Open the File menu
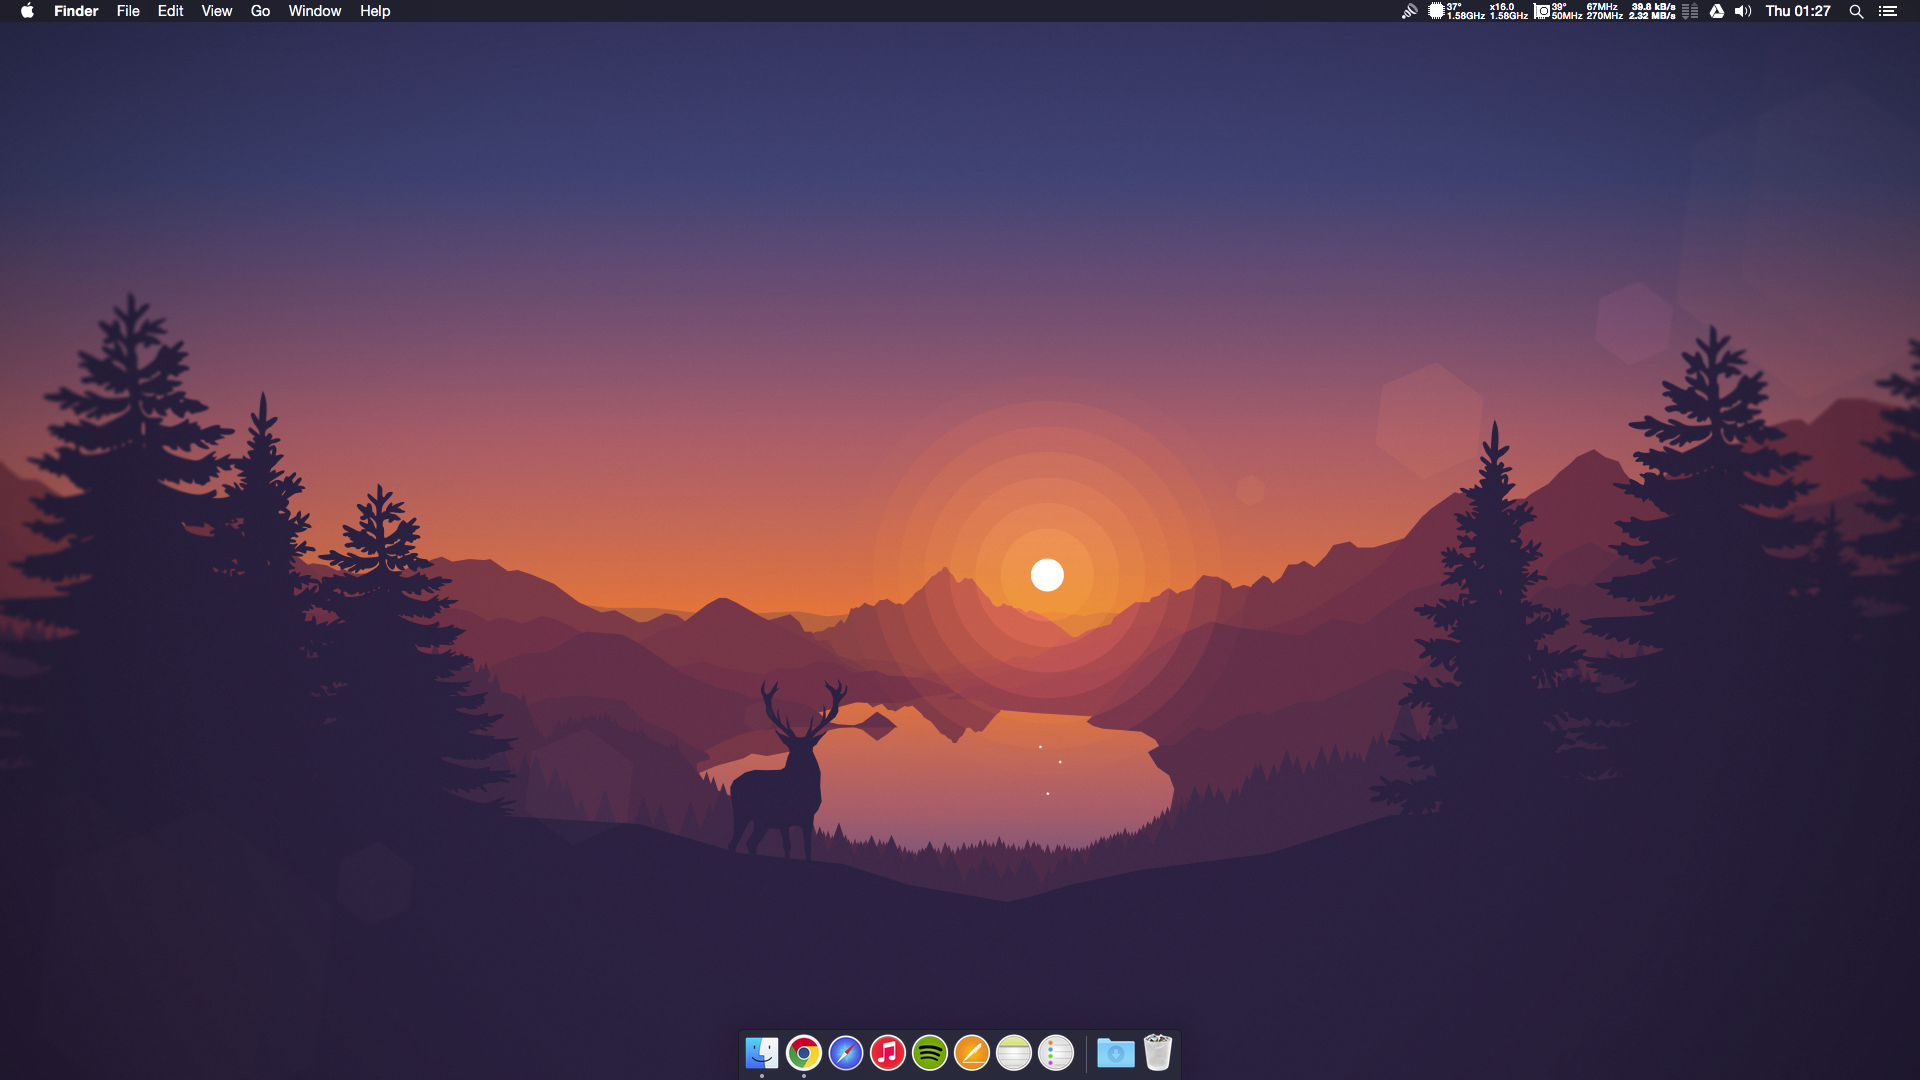1920x1080 pixels. (128, 11)
